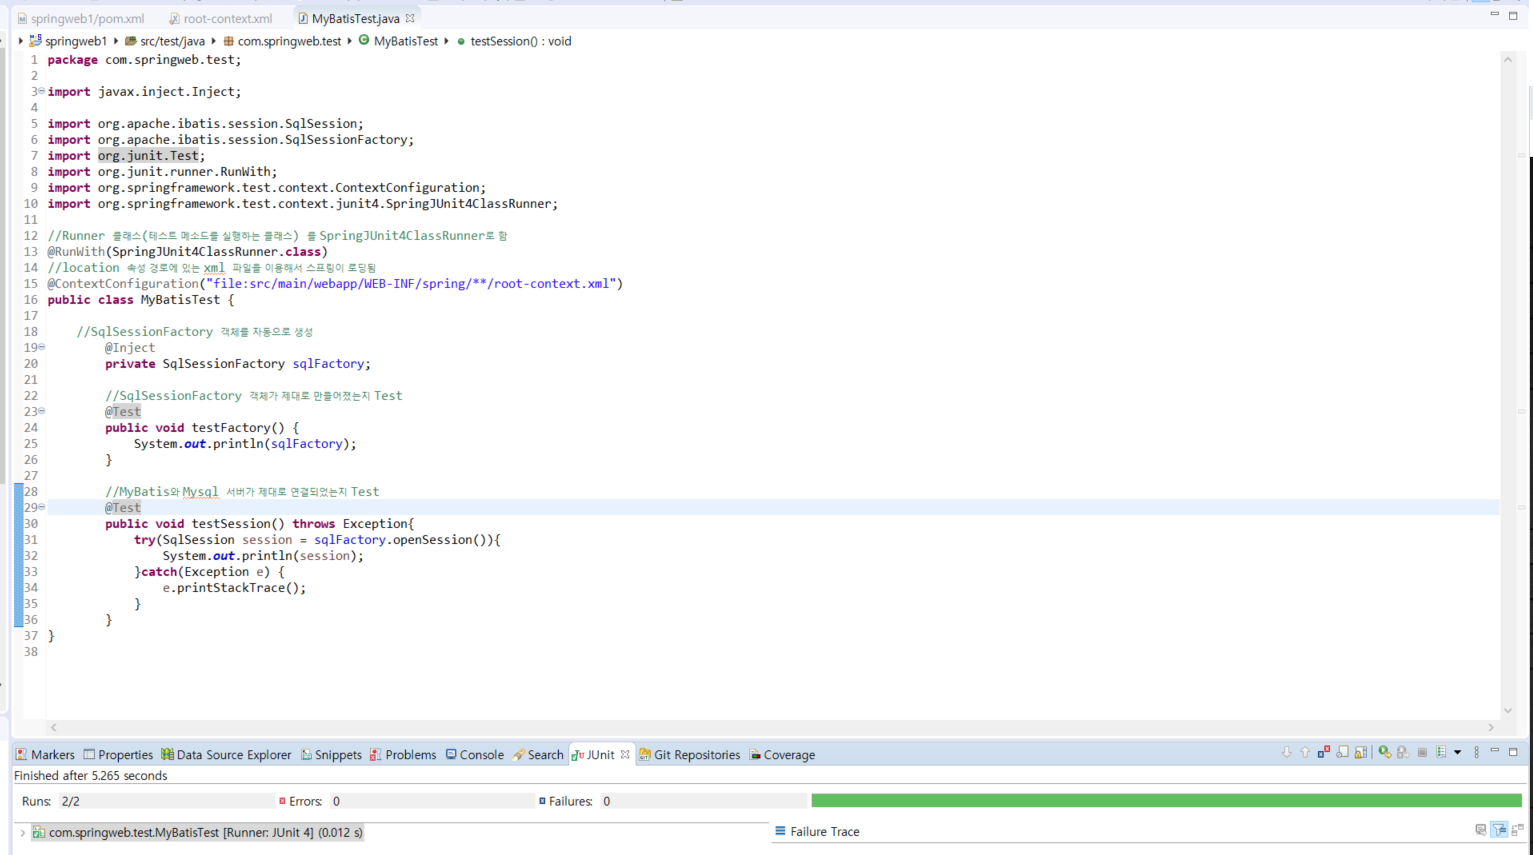Click the Rerun Test icon

(1385, 752)
